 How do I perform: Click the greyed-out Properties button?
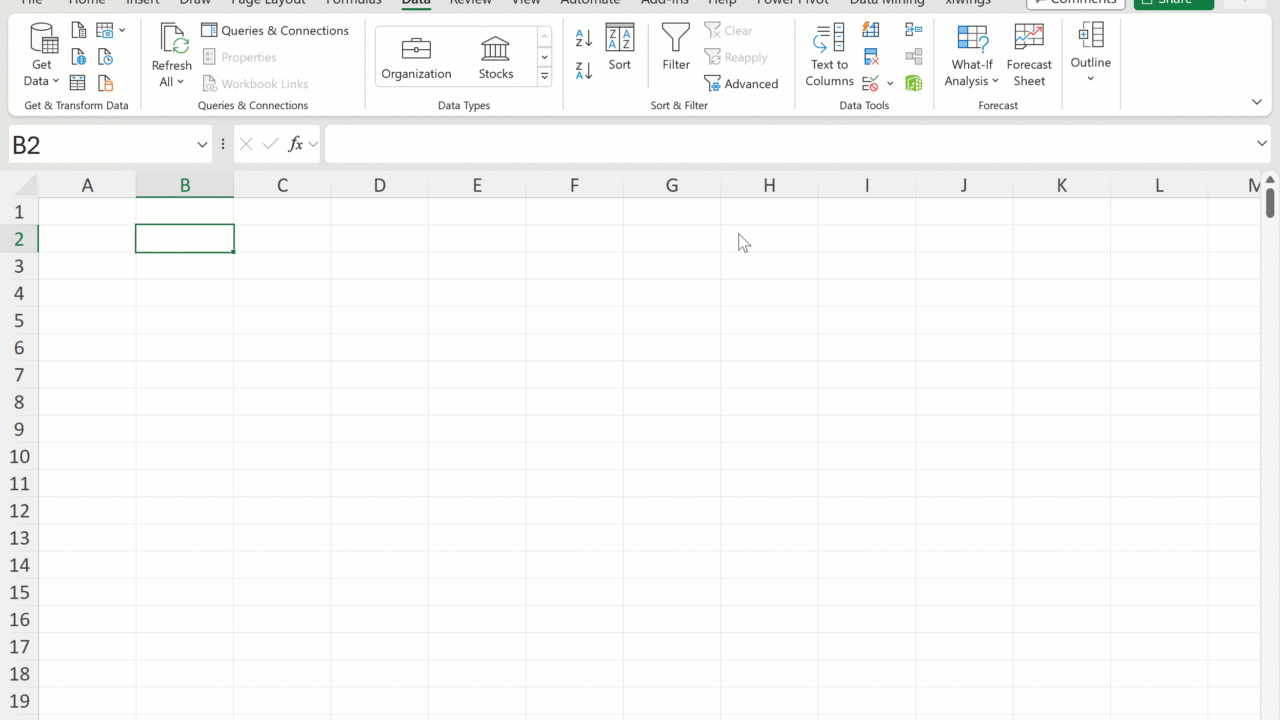coord(239,58)
